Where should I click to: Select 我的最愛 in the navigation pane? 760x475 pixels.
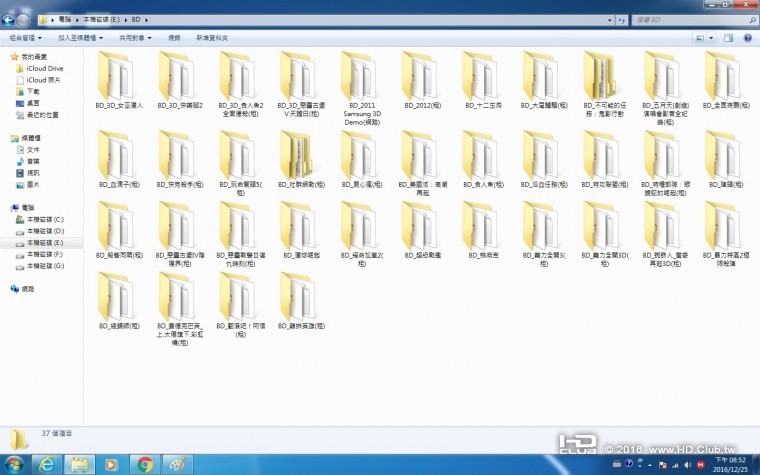pyautogui.click(x=34, y=57)
